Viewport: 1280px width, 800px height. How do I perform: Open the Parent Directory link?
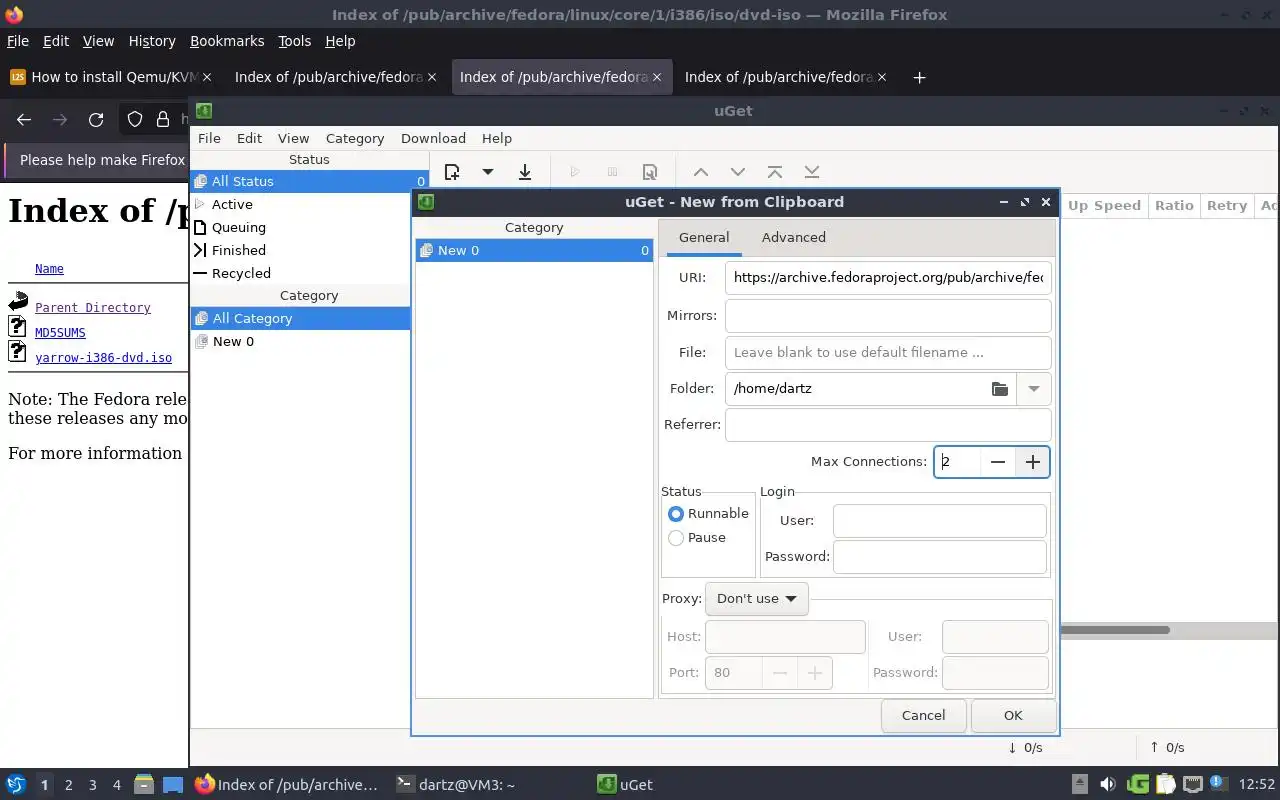click(93, 308)
